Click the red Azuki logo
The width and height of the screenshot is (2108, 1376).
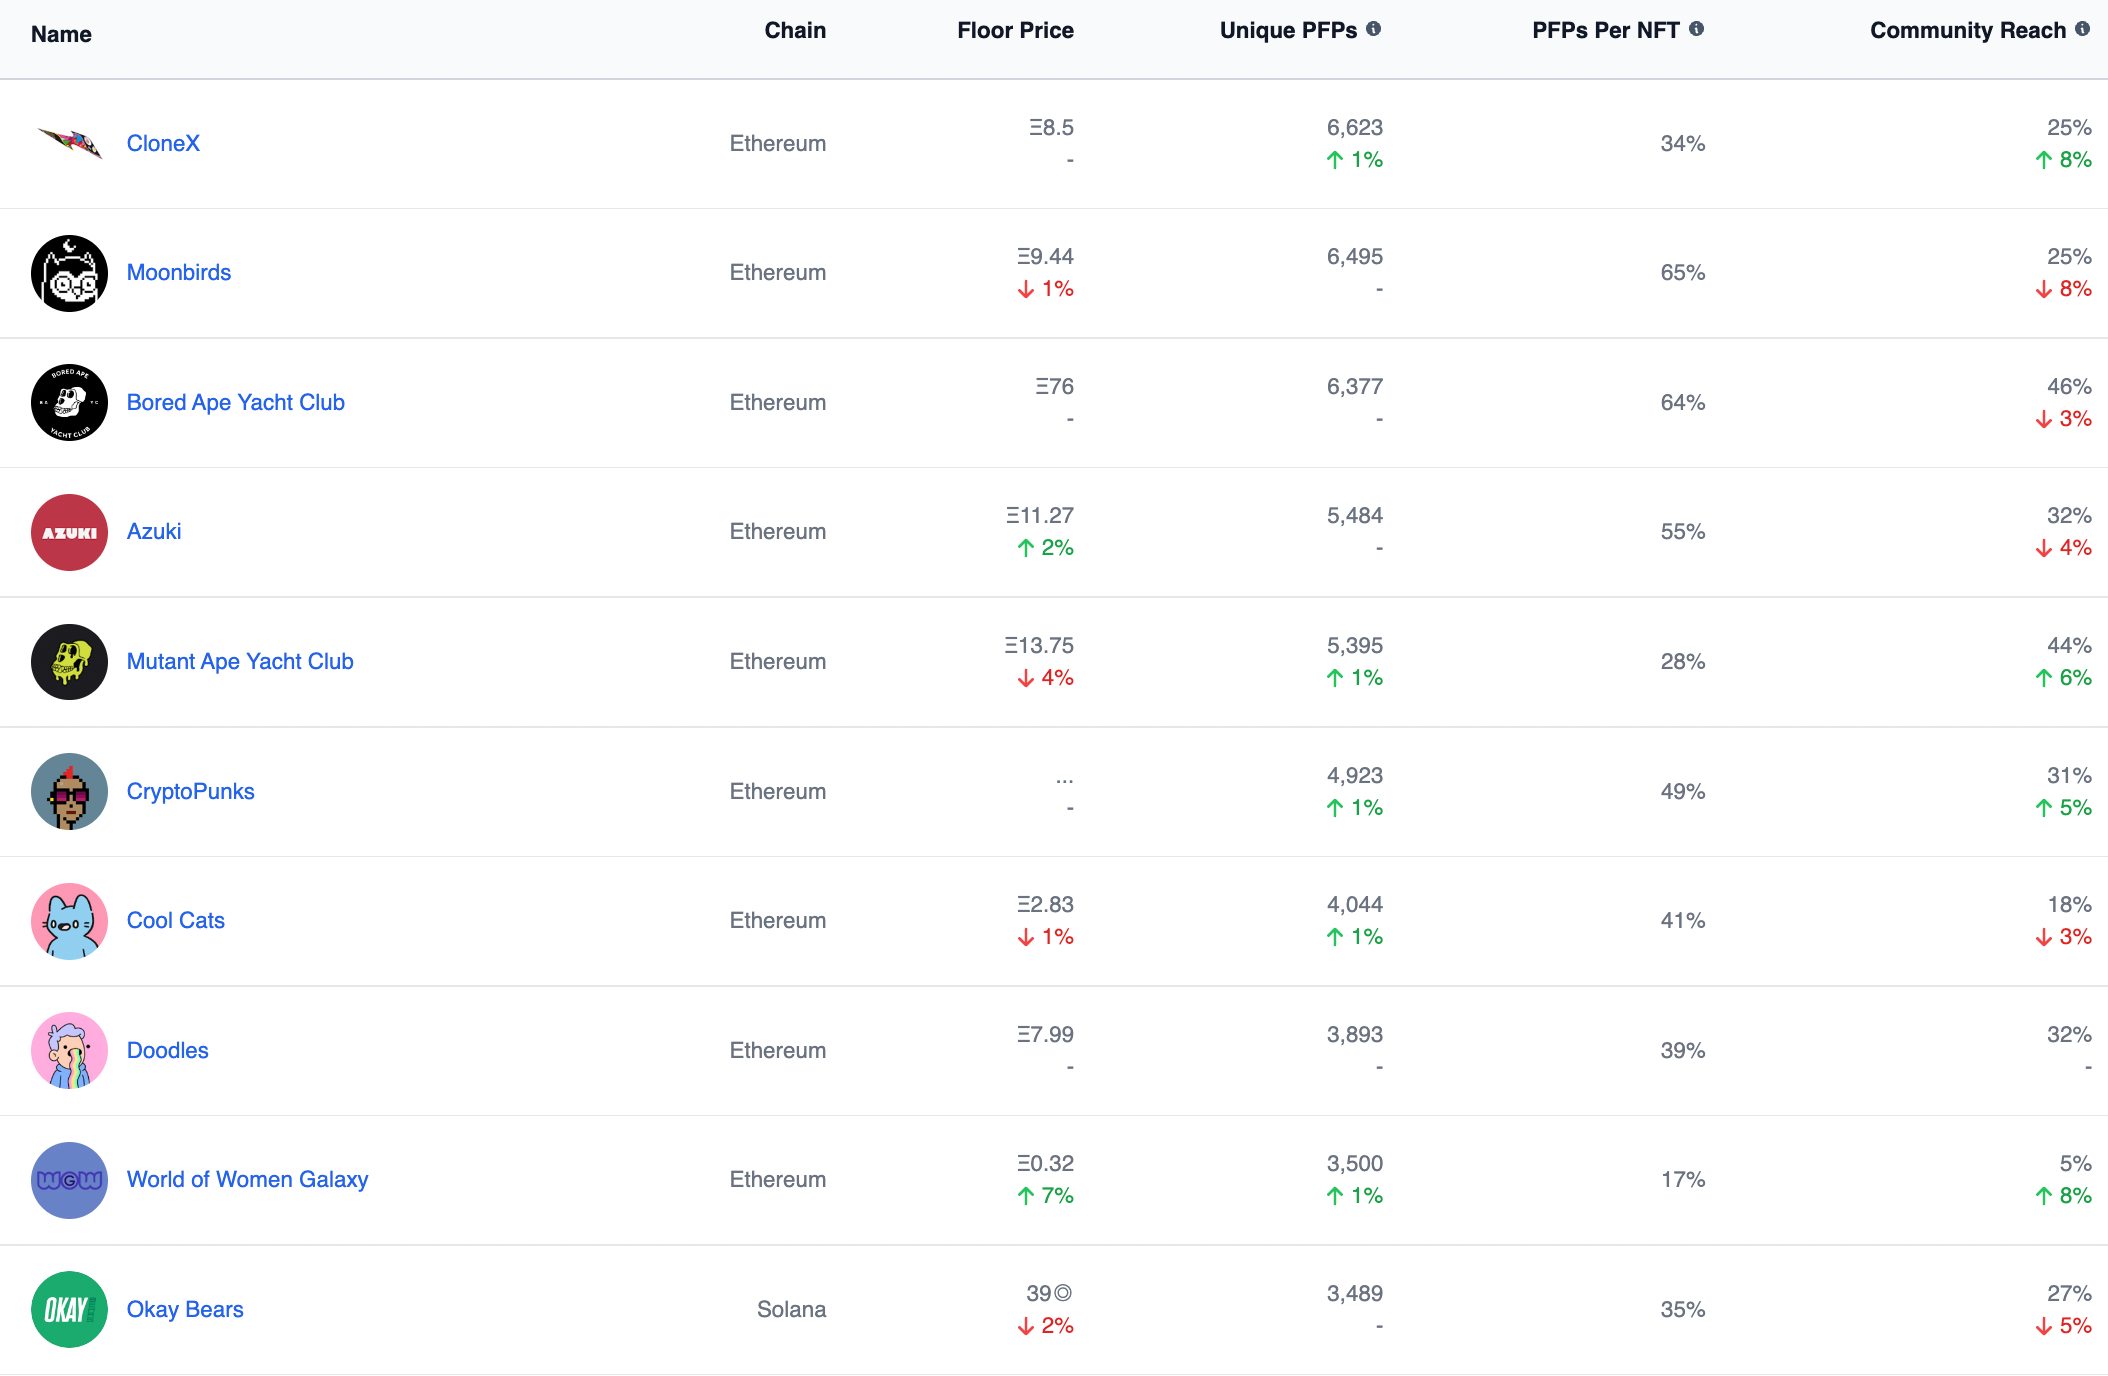tap(69, 532)
